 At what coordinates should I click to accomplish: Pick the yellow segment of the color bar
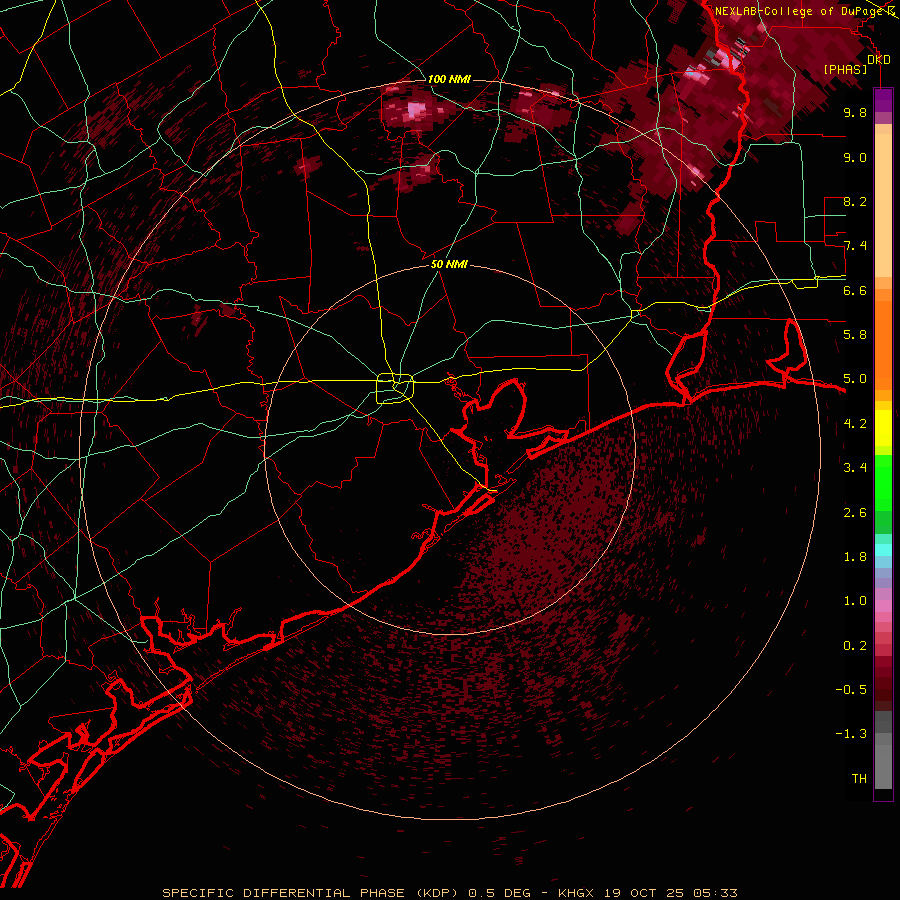(x=883, y=428)
